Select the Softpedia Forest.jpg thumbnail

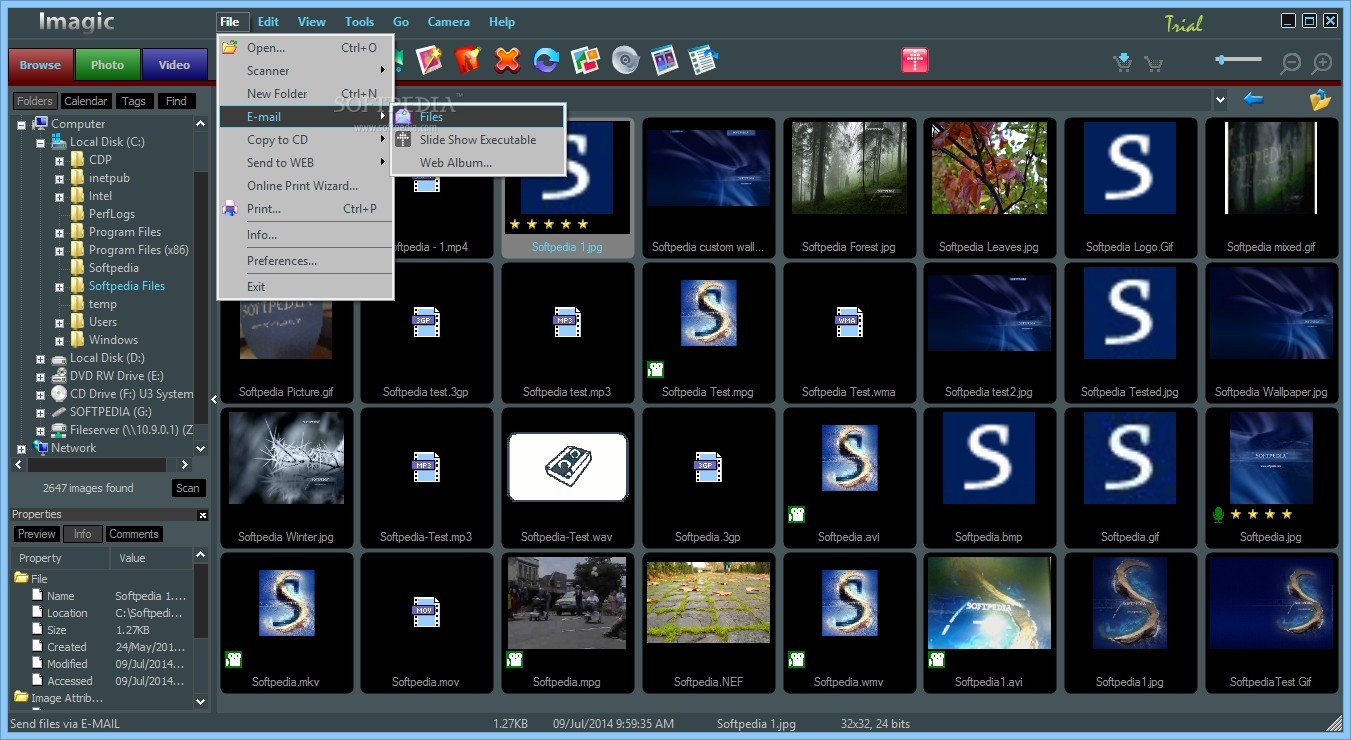point(850,188)
